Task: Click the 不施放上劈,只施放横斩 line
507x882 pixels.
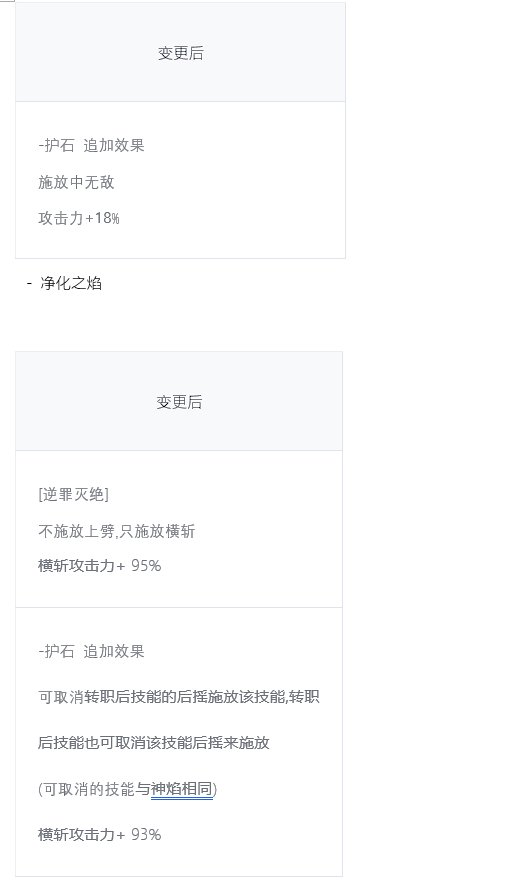Action: pyautogui.click(x=116, y=531)
